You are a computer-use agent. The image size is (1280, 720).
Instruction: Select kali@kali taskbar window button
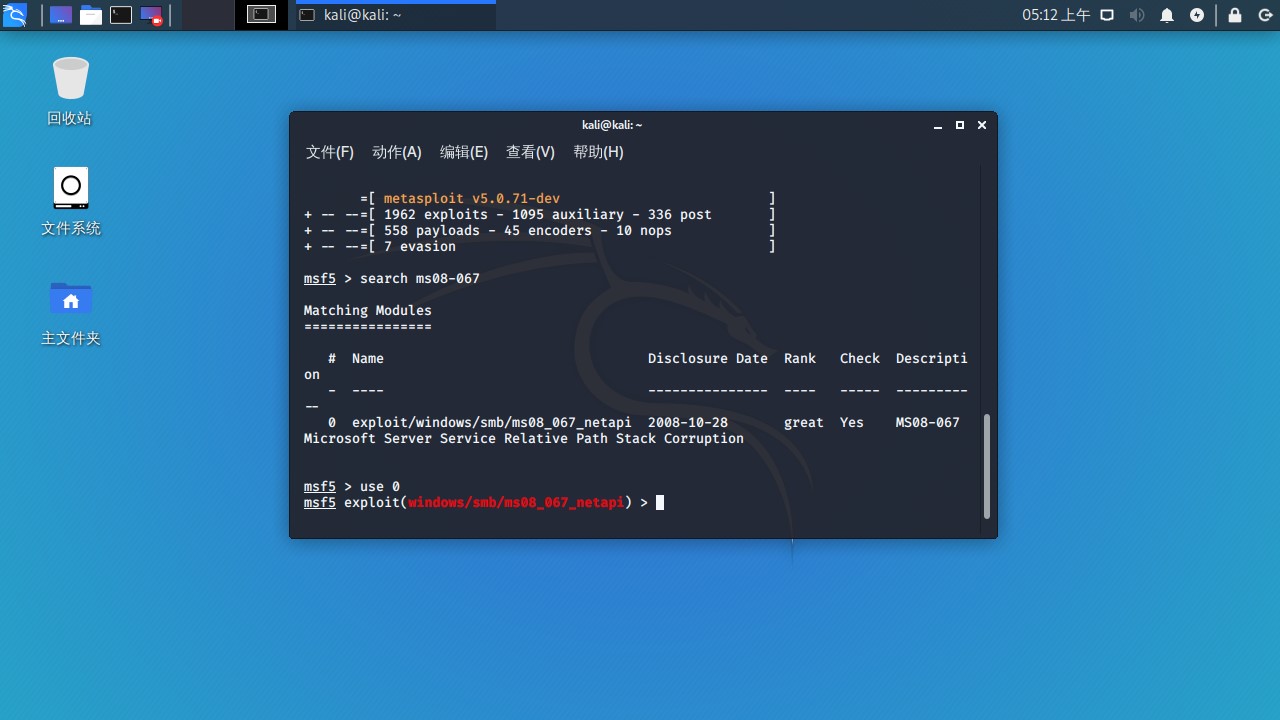point(396,15)
